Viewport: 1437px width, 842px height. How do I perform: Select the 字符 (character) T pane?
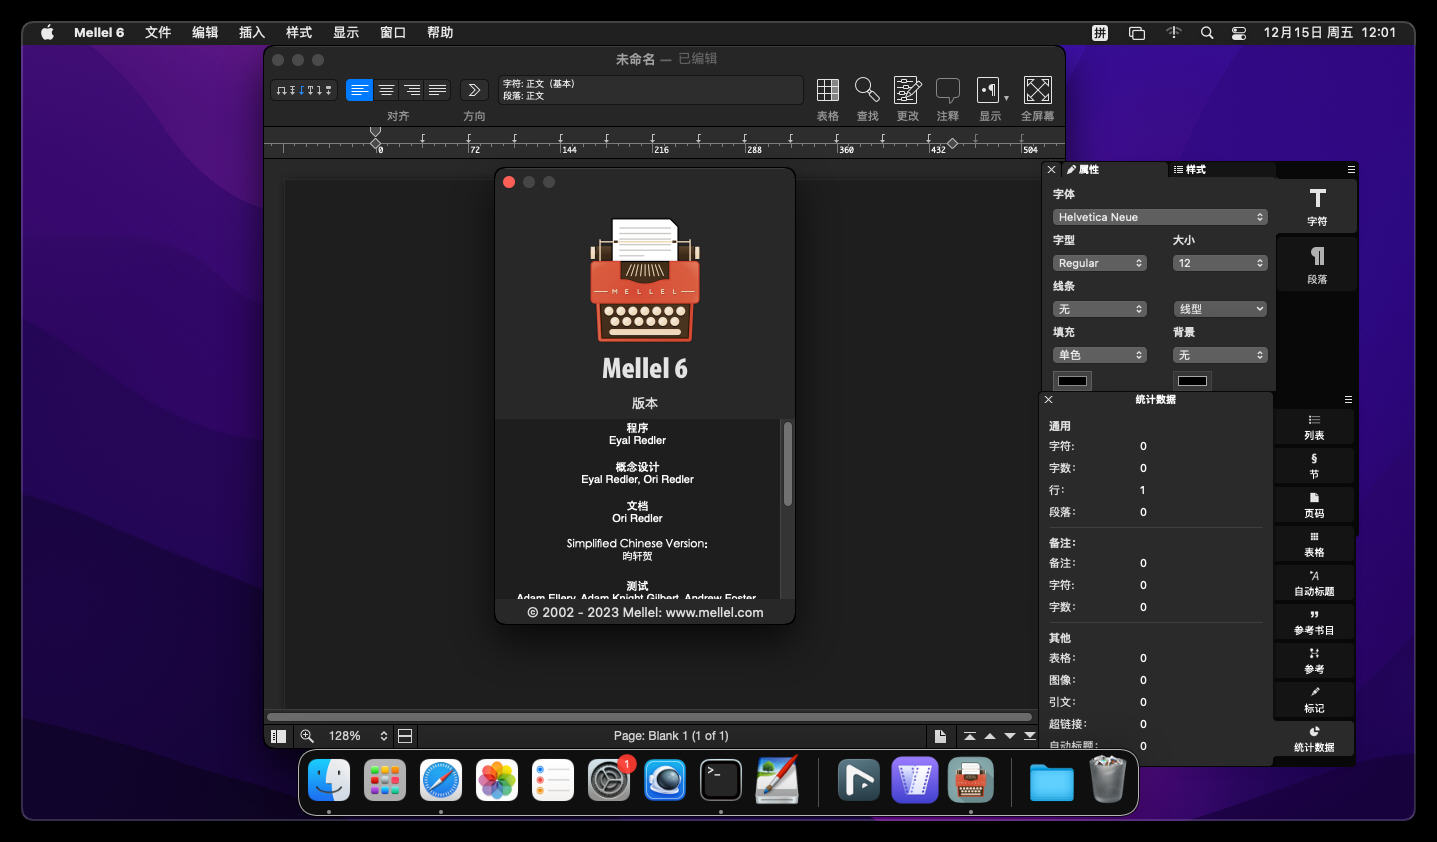(x=1317, y=207)
